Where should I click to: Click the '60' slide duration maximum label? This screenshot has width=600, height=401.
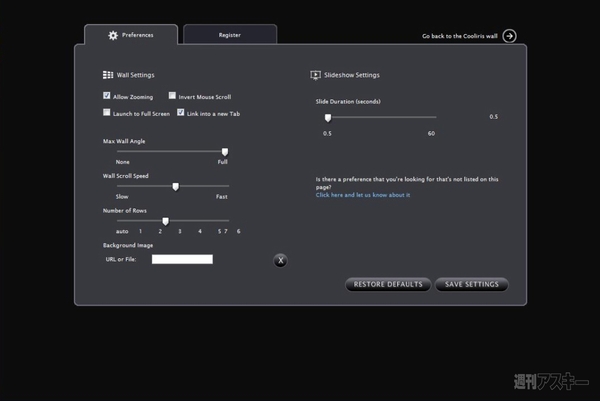tap(431, 134)
